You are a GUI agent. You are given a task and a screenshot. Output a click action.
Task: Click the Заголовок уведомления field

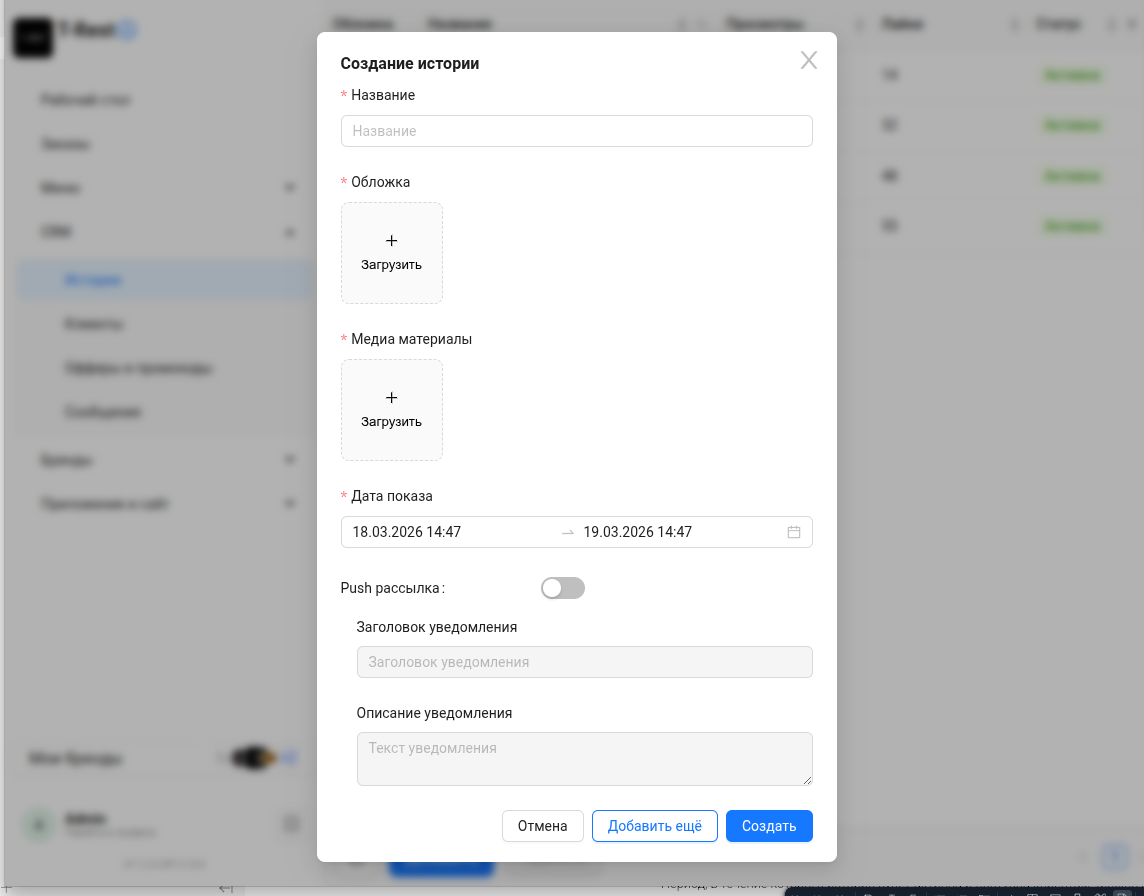point(584,662)
